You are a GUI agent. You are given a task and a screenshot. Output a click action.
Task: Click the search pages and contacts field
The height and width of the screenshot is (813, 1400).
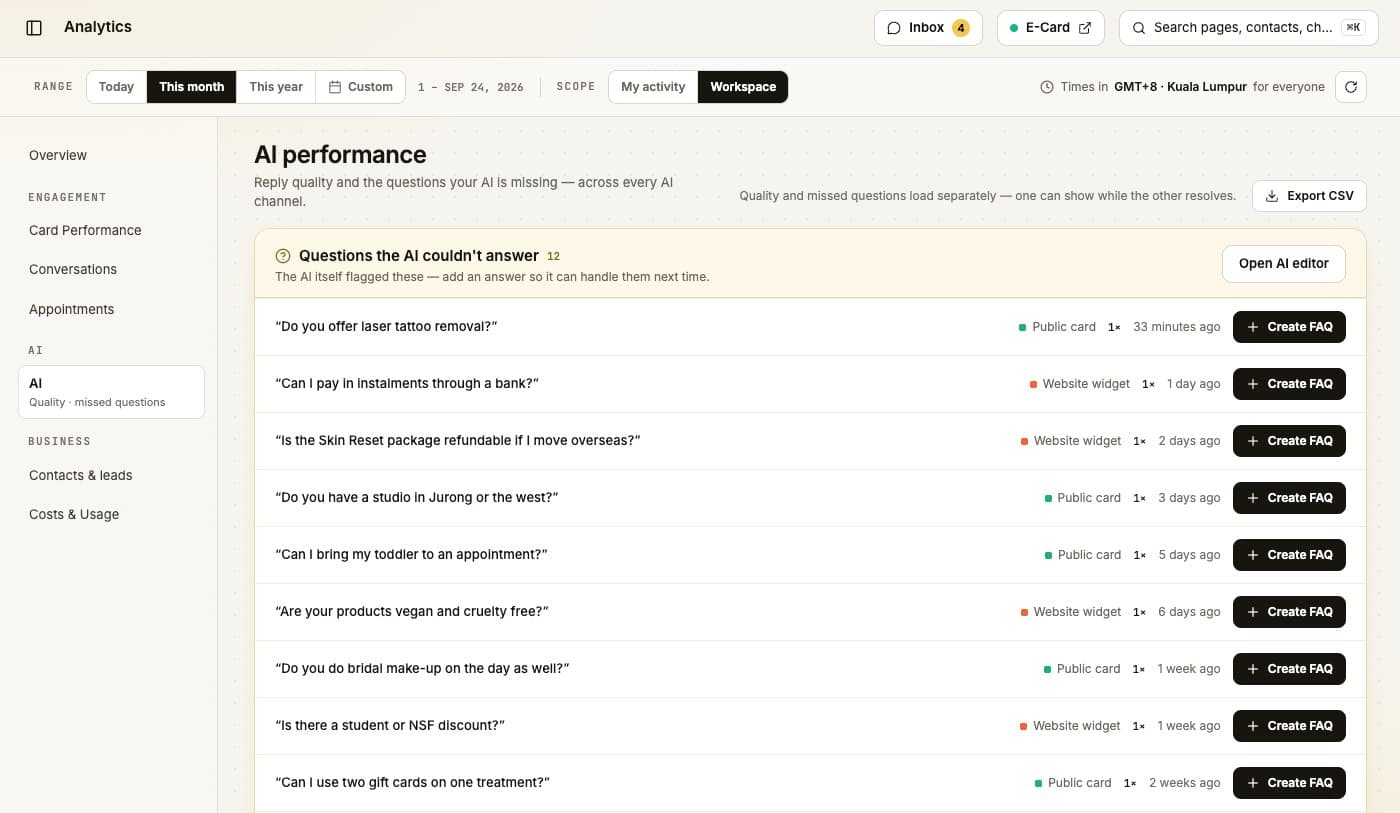click(x=1249, y=28)
